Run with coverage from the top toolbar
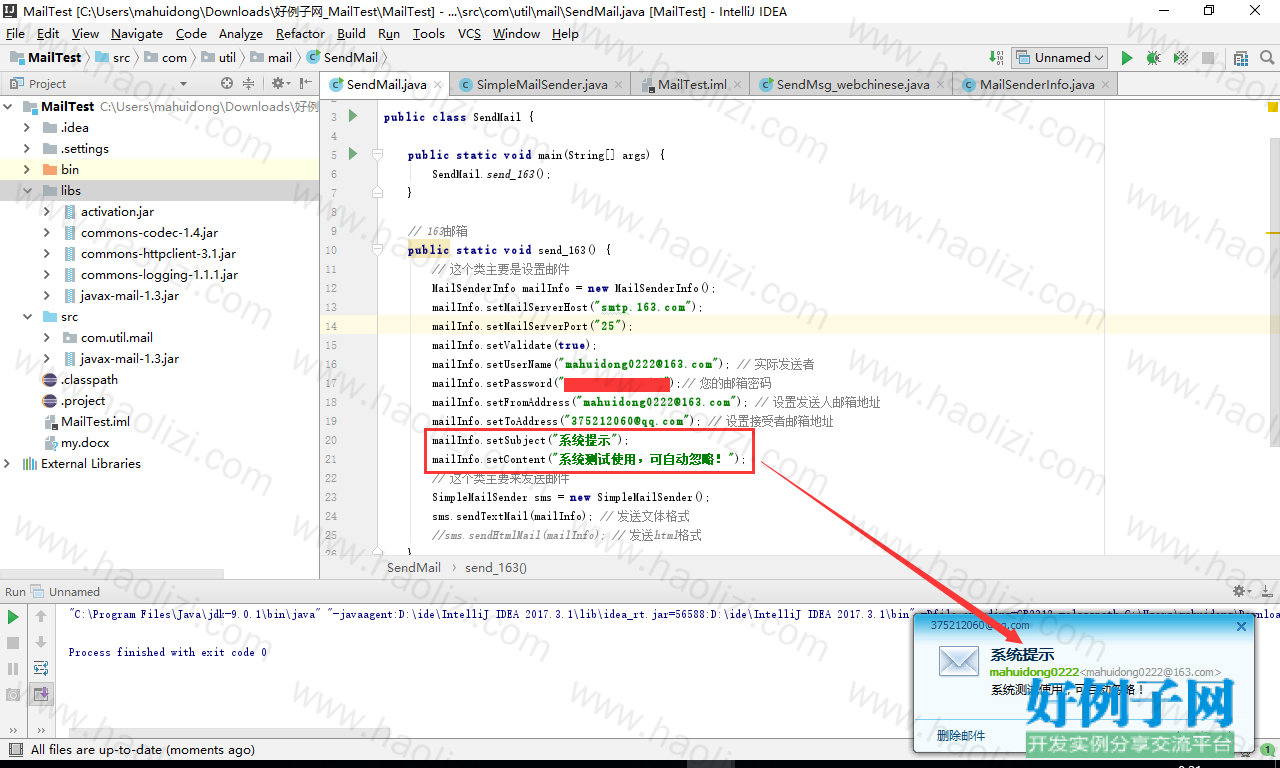1280x768 pixels. tap(1180, 58)
